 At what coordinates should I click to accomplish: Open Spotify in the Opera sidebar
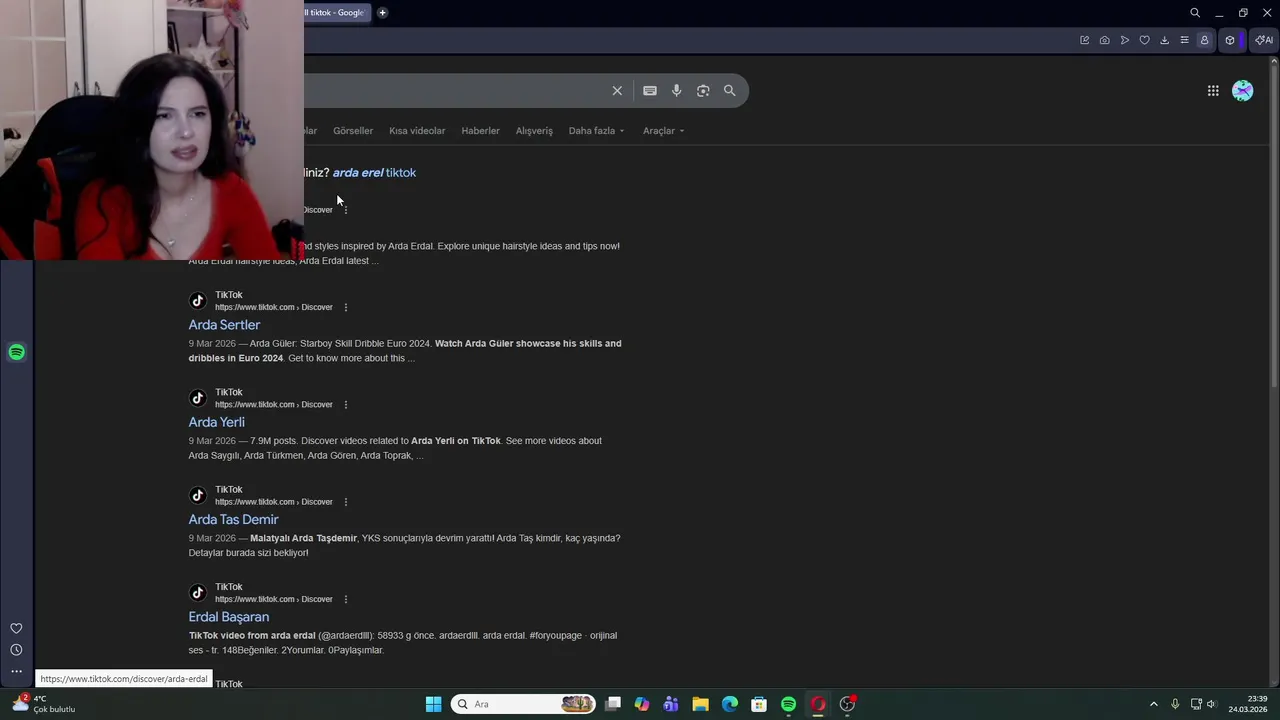16,352
